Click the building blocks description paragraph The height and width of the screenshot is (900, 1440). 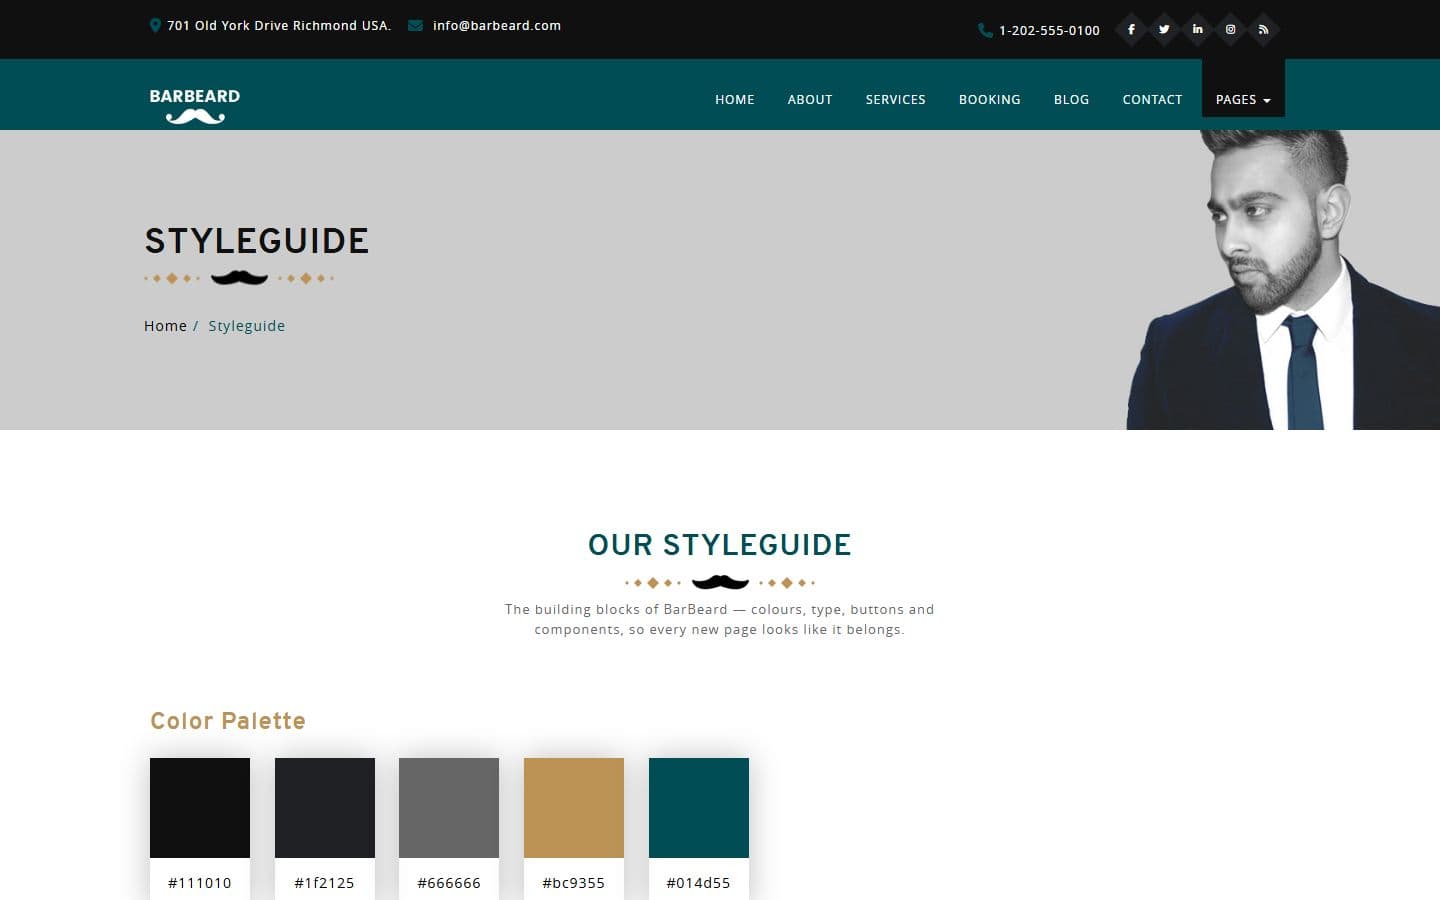pos(720,619)
